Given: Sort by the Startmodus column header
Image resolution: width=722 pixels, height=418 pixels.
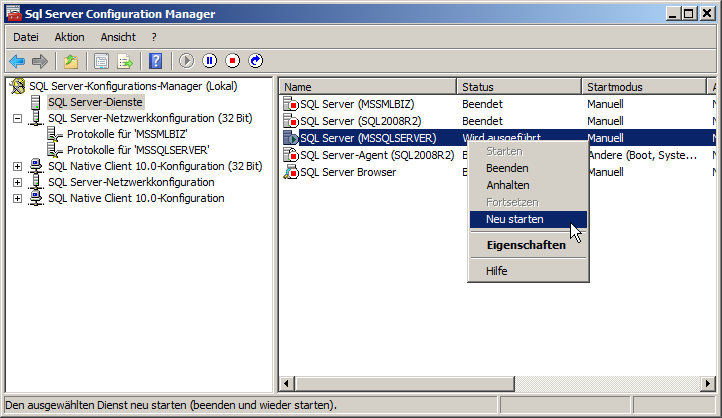Looking at the screenshot, I should click(x=644, y=87).
